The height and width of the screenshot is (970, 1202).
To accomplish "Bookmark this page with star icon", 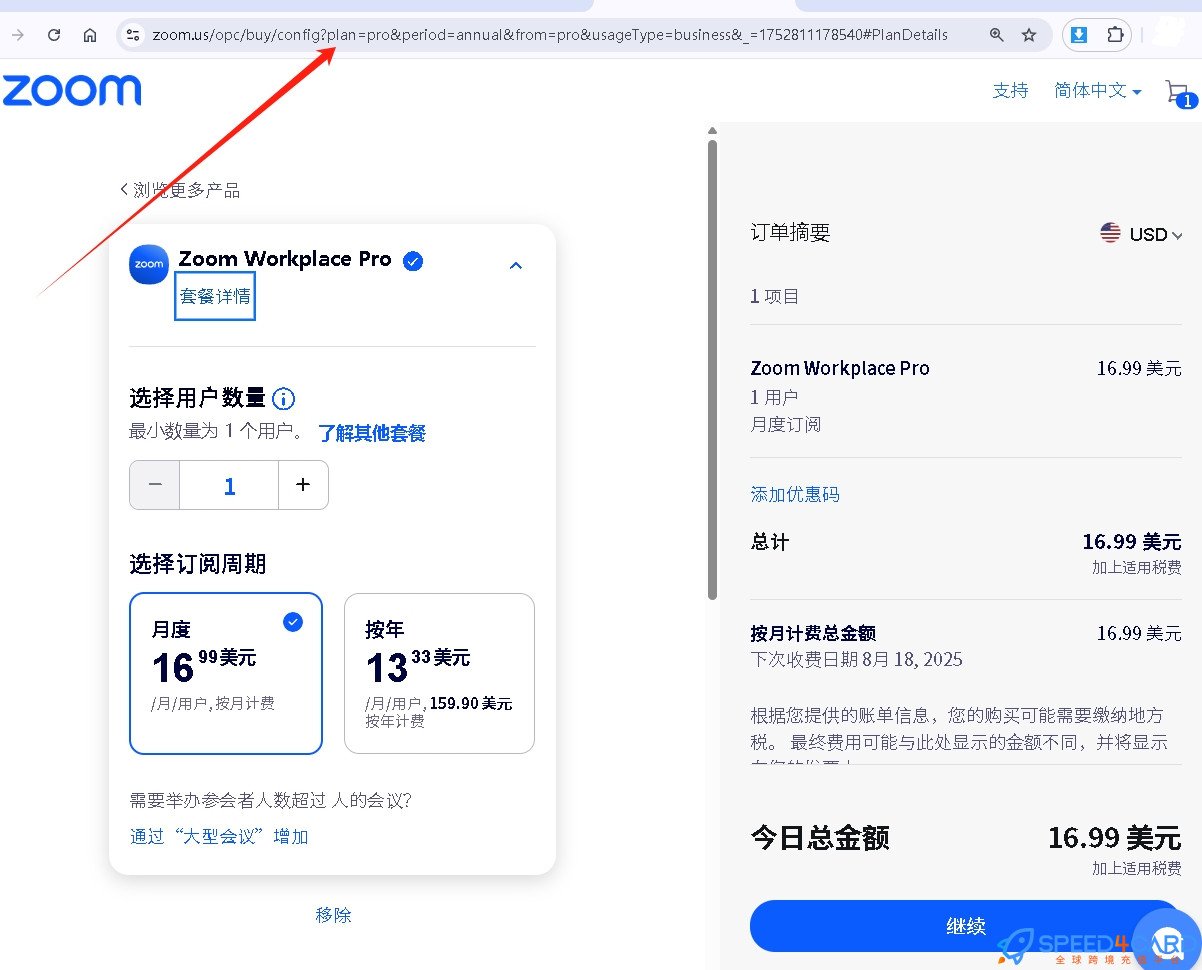I will [x=1029, y=35].
